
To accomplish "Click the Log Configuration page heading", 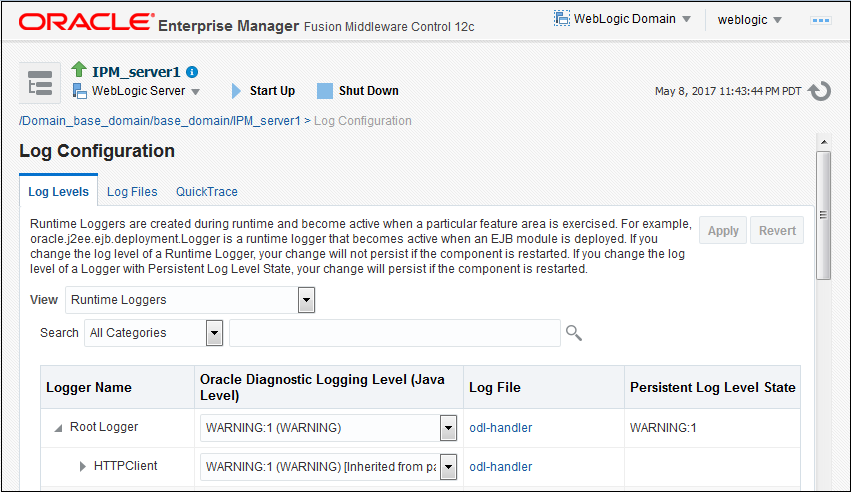I will [x=97, y=151].
